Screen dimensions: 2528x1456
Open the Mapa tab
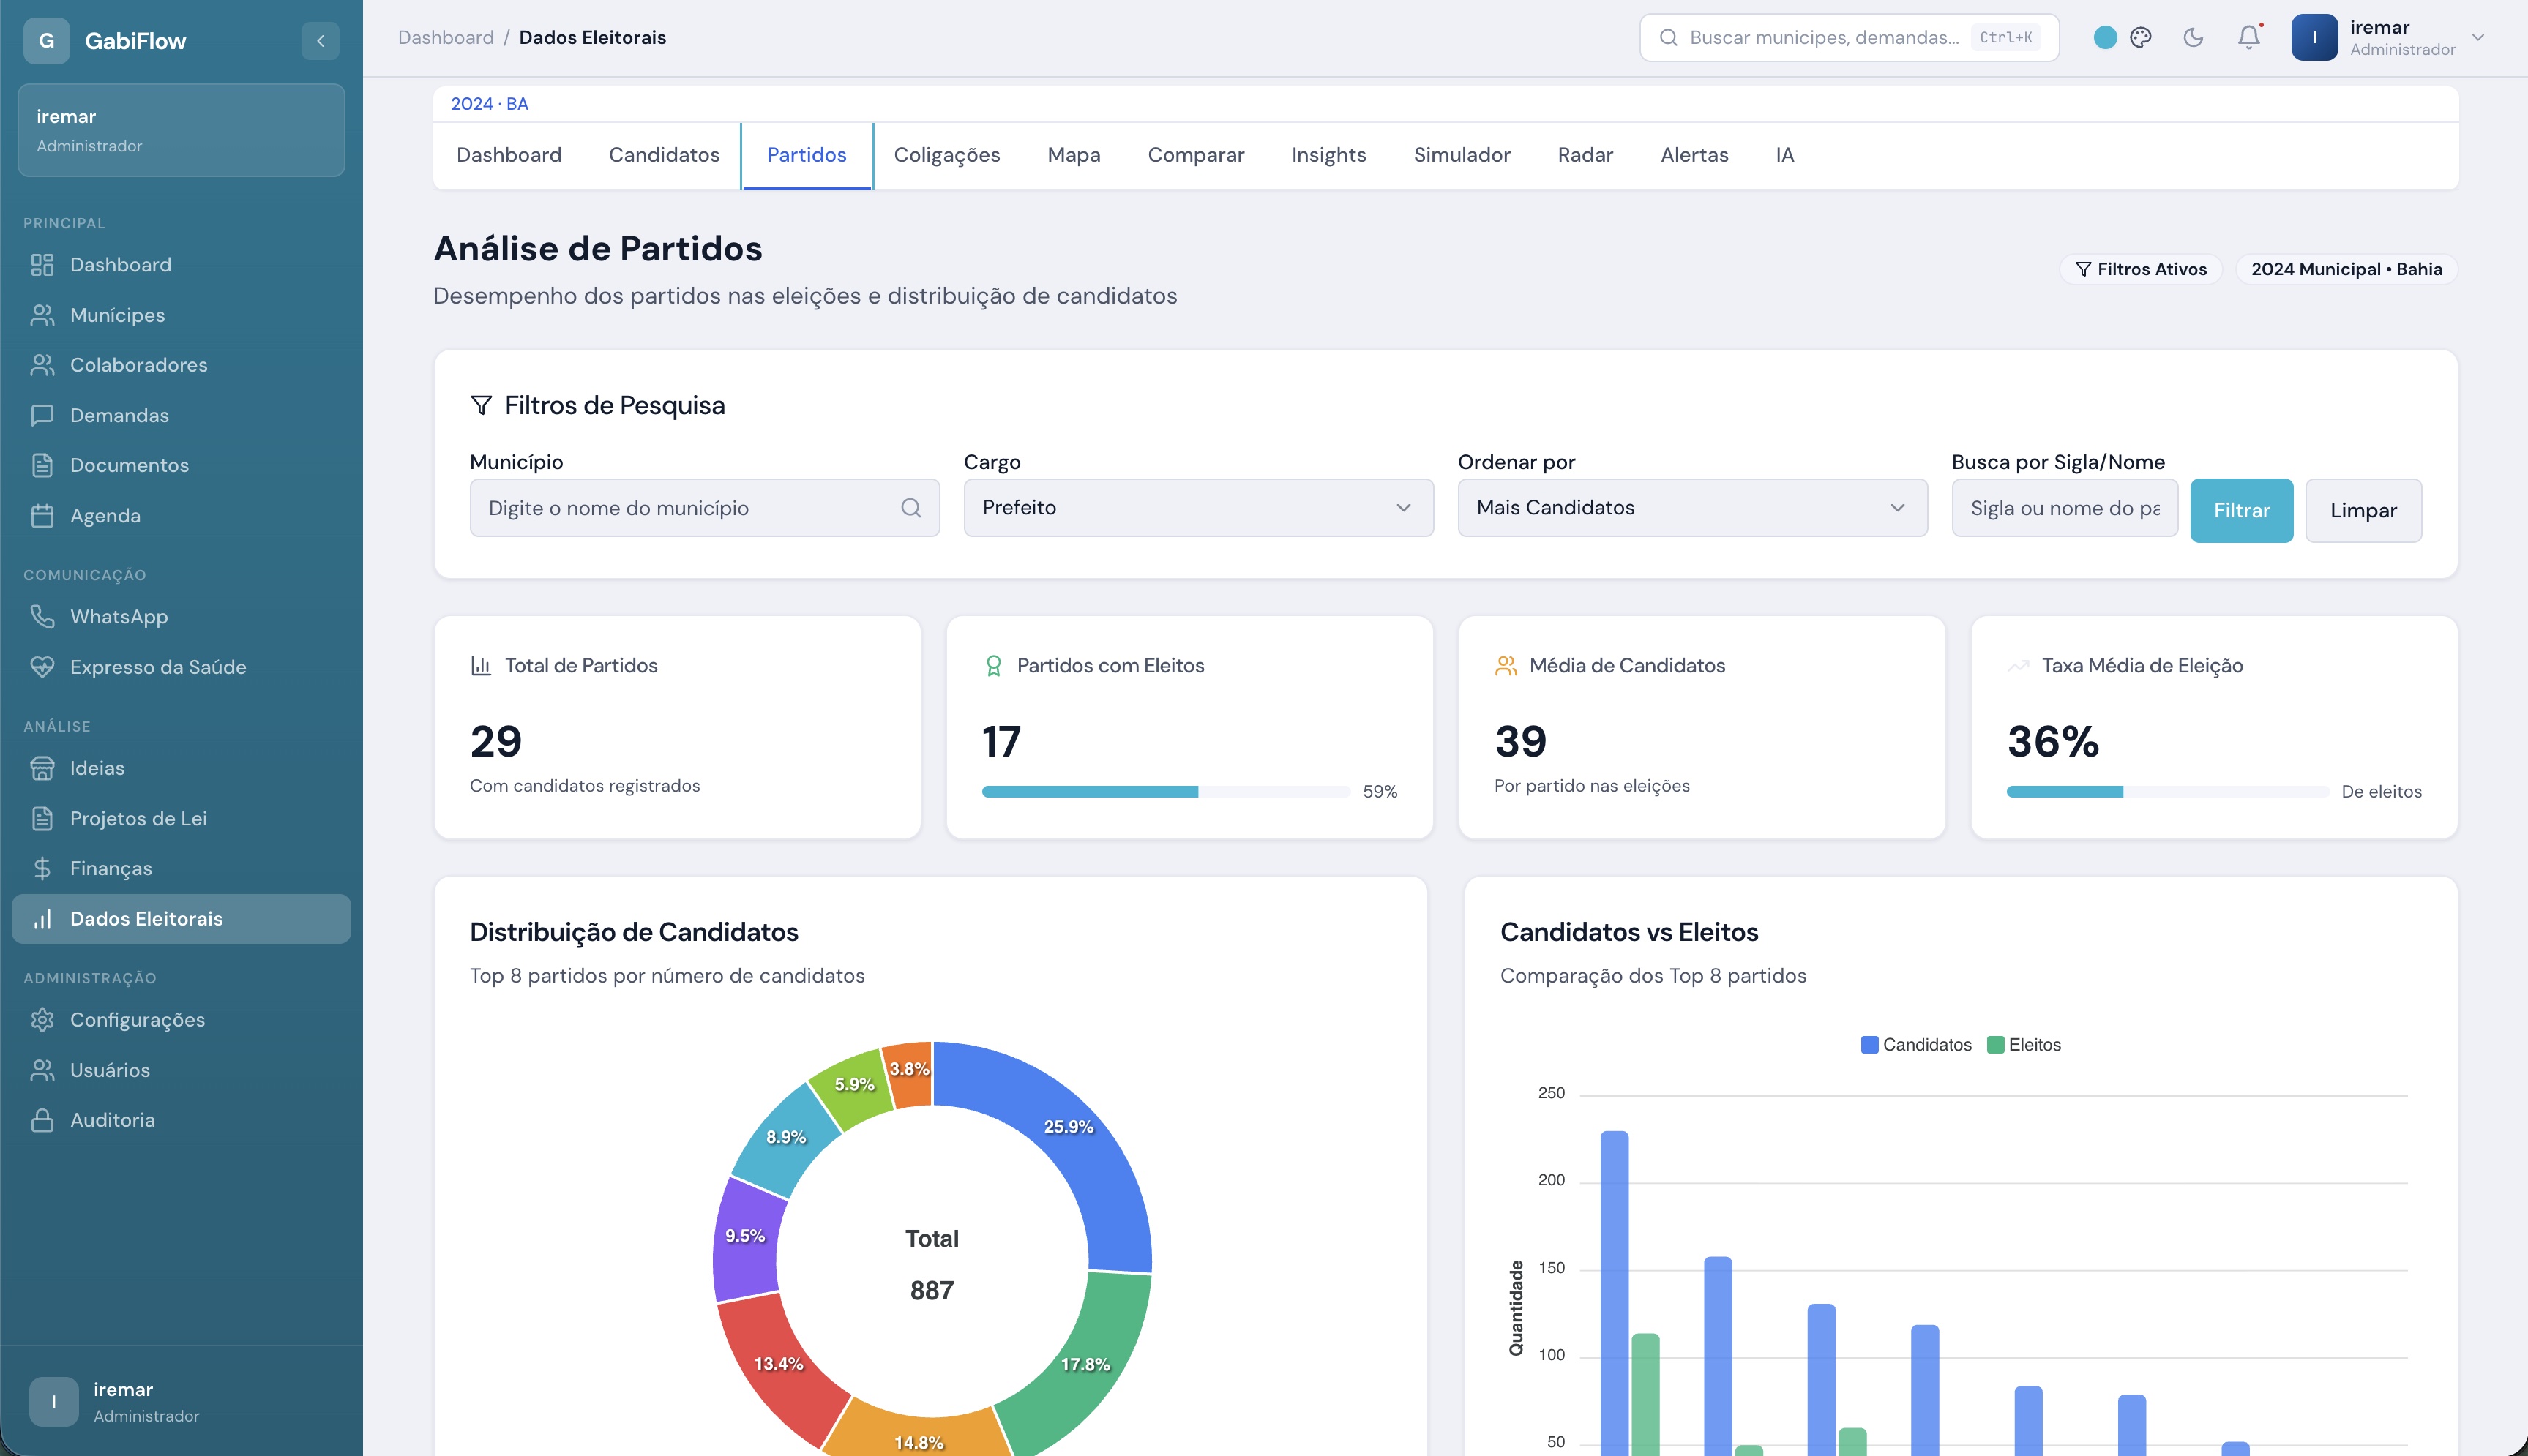[x=1074, y=155]
